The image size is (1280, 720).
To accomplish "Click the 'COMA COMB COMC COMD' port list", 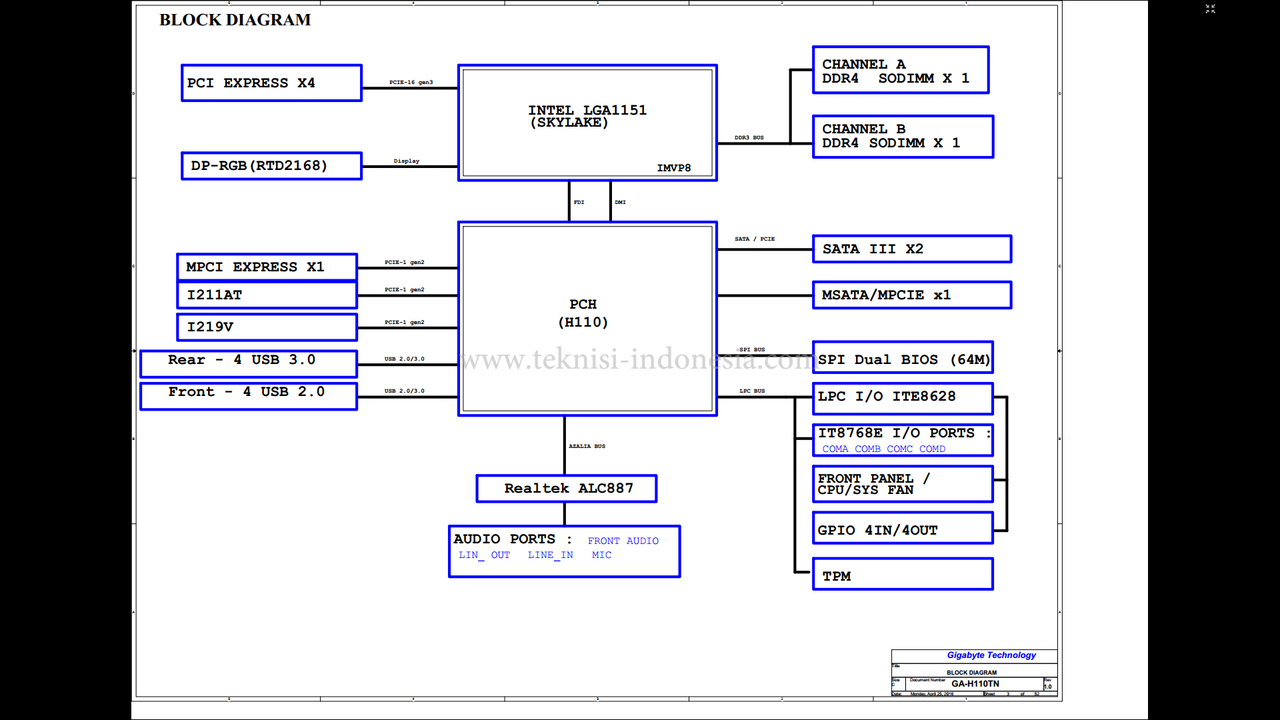I will [x=884, y=449].
